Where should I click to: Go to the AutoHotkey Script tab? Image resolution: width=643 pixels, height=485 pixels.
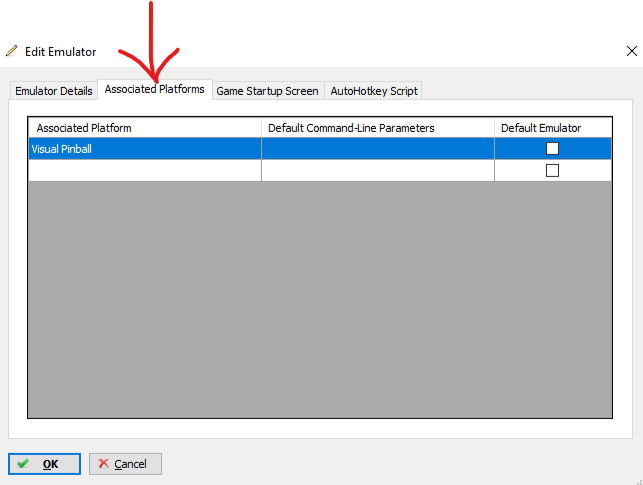(374, 91)
